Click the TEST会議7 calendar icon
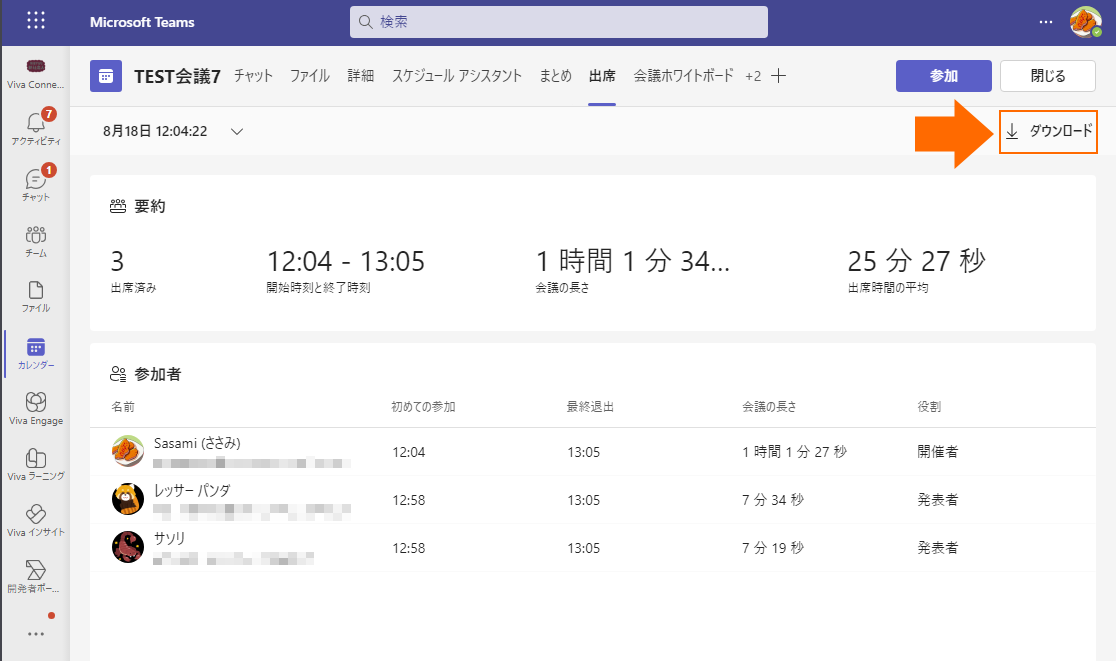Image resolution: width=1116 pixels, height=661 pixels. tap(105, 76)
